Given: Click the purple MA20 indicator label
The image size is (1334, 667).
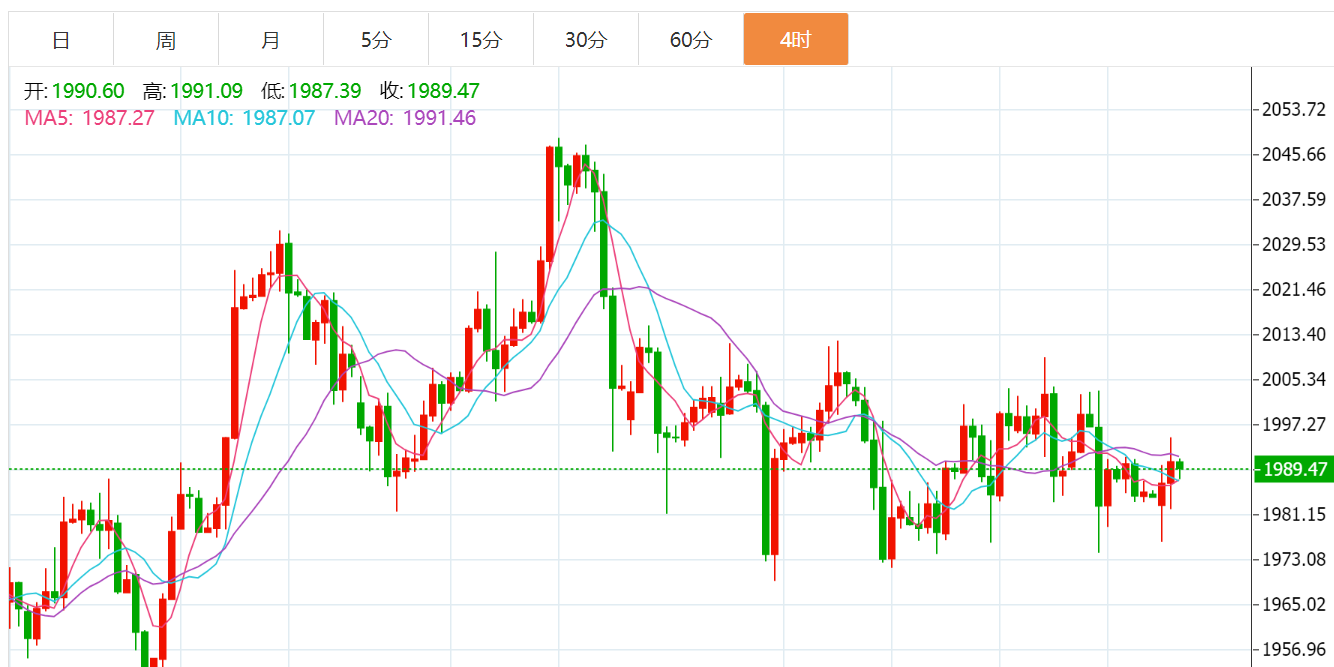Looking at the screenshot, I should (x=405, y=118).
